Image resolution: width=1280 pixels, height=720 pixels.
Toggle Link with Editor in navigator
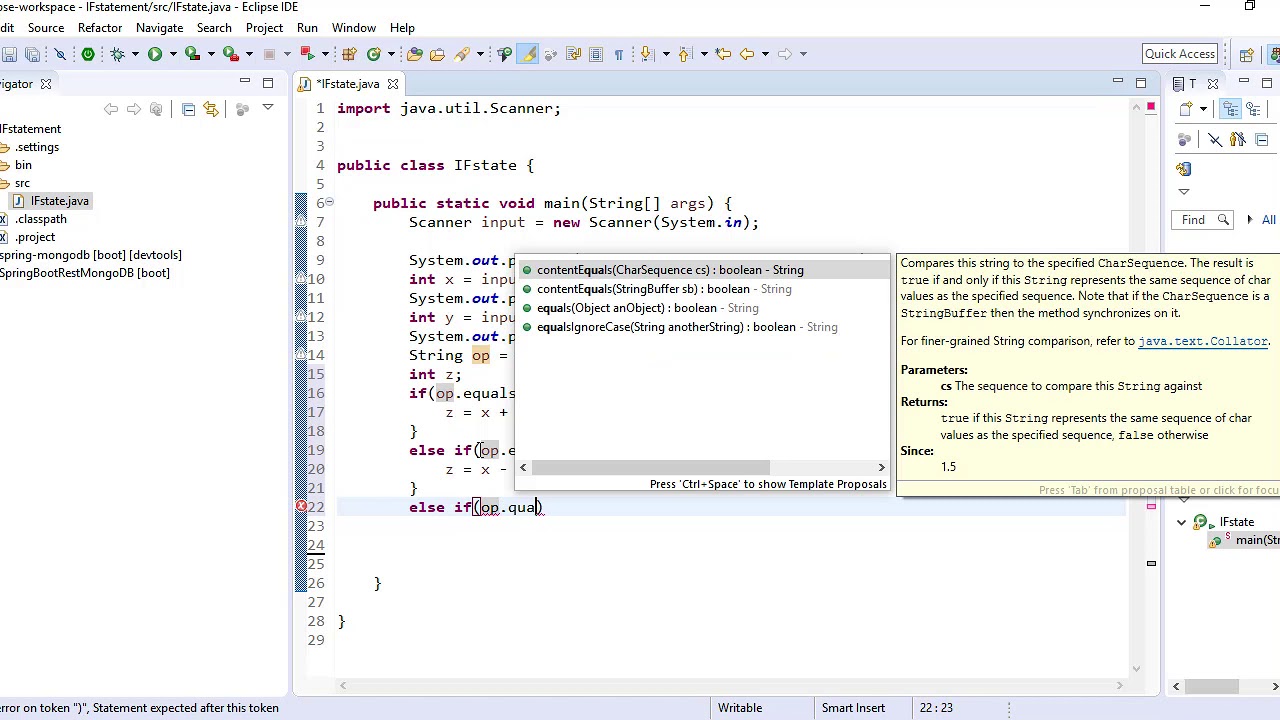(210, 109)
